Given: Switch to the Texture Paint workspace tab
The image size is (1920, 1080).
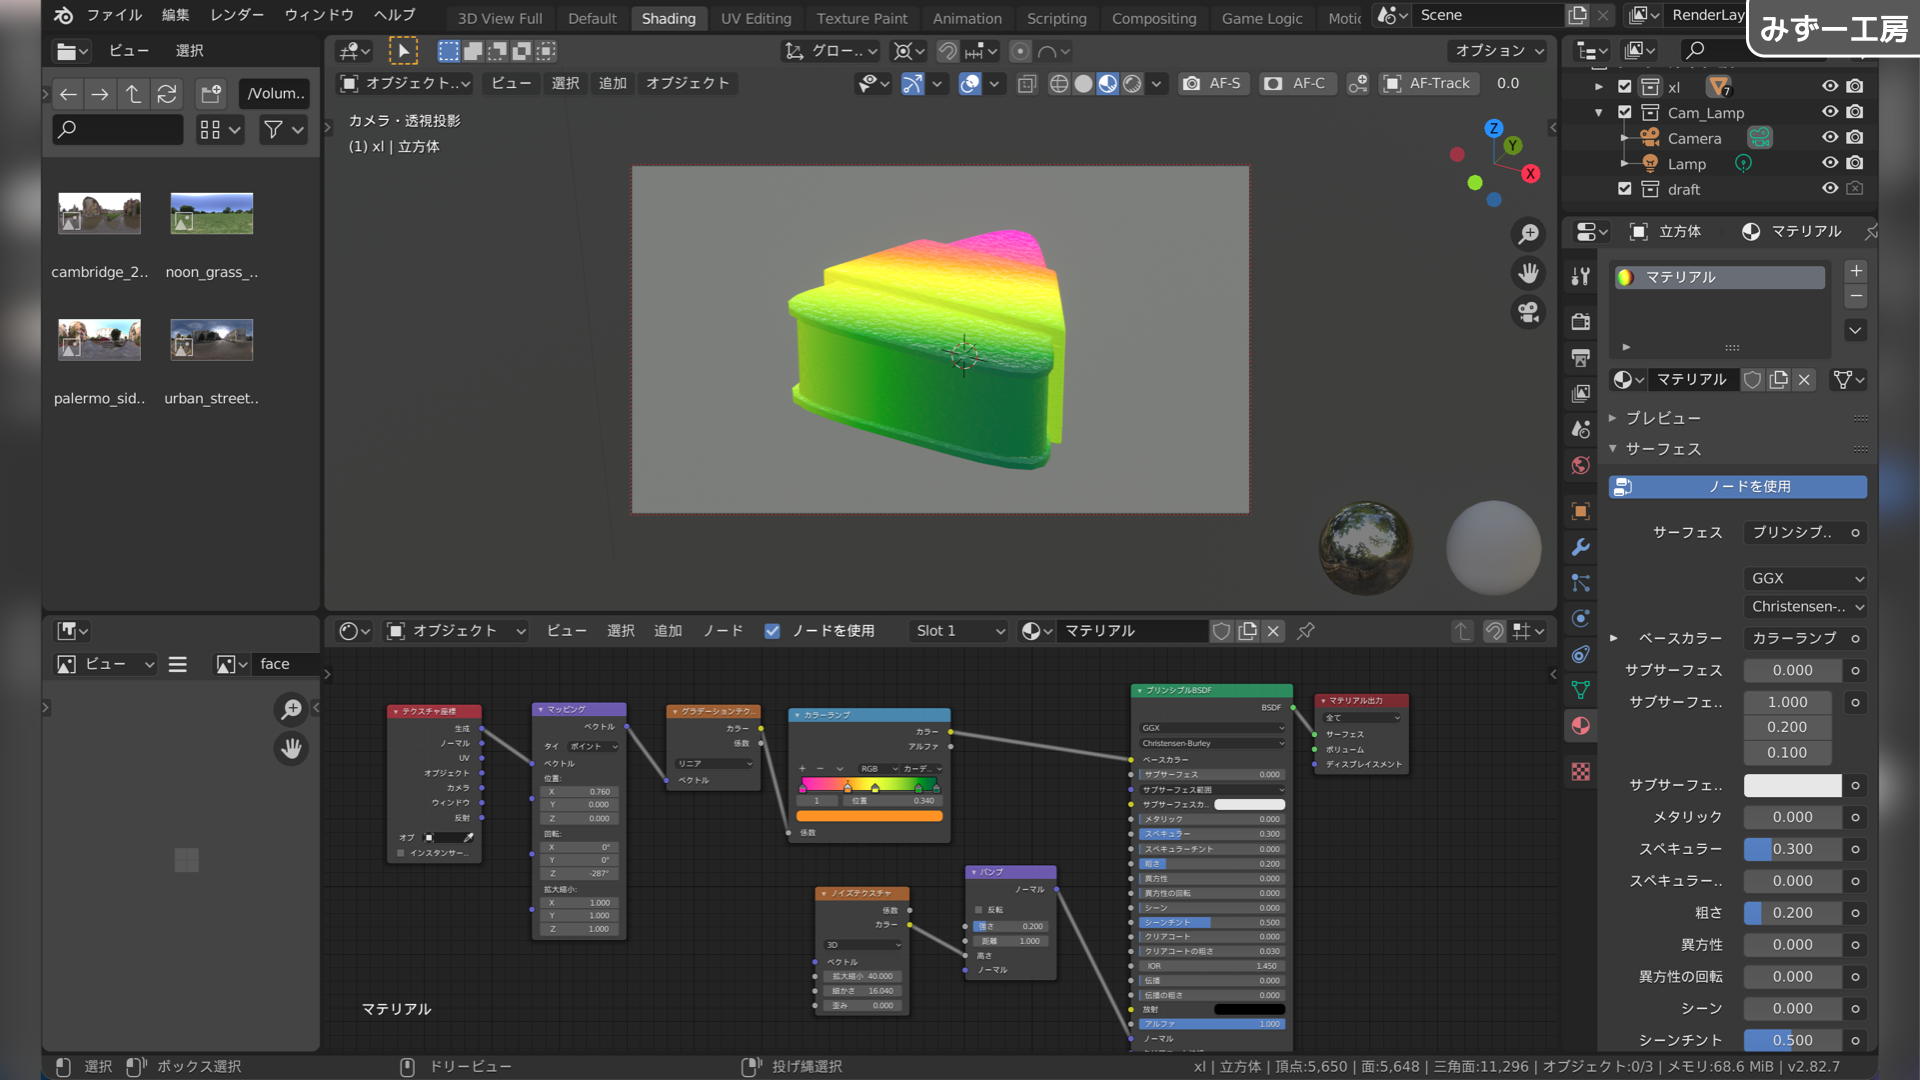Looking at the screenshot, I should (x=862, y=18).
